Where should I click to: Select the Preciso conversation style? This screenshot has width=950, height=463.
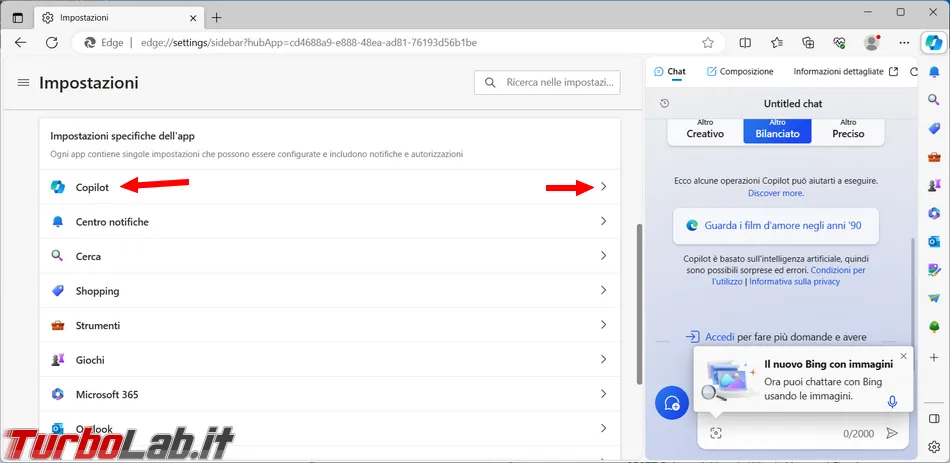point(848,129)
